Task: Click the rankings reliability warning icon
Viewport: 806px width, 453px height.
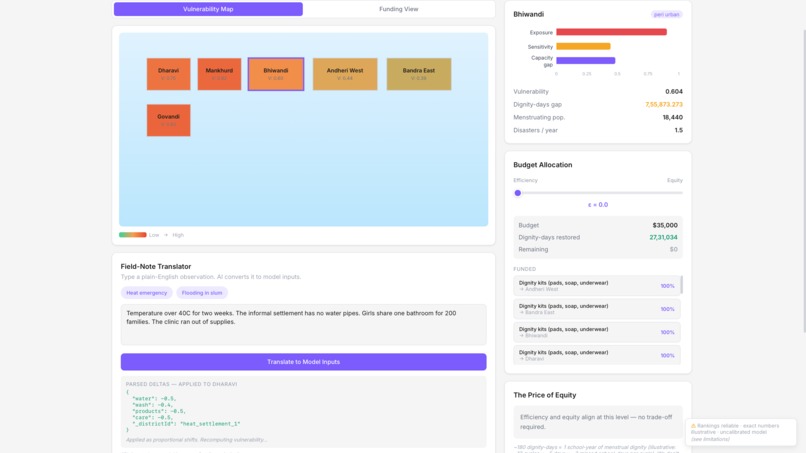Action: point(693,426)
